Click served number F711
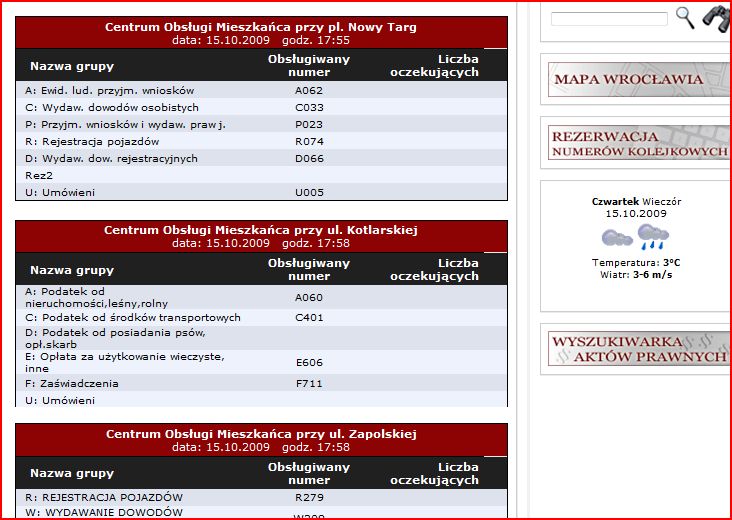The image size is (732, 520). coord(309,384)
